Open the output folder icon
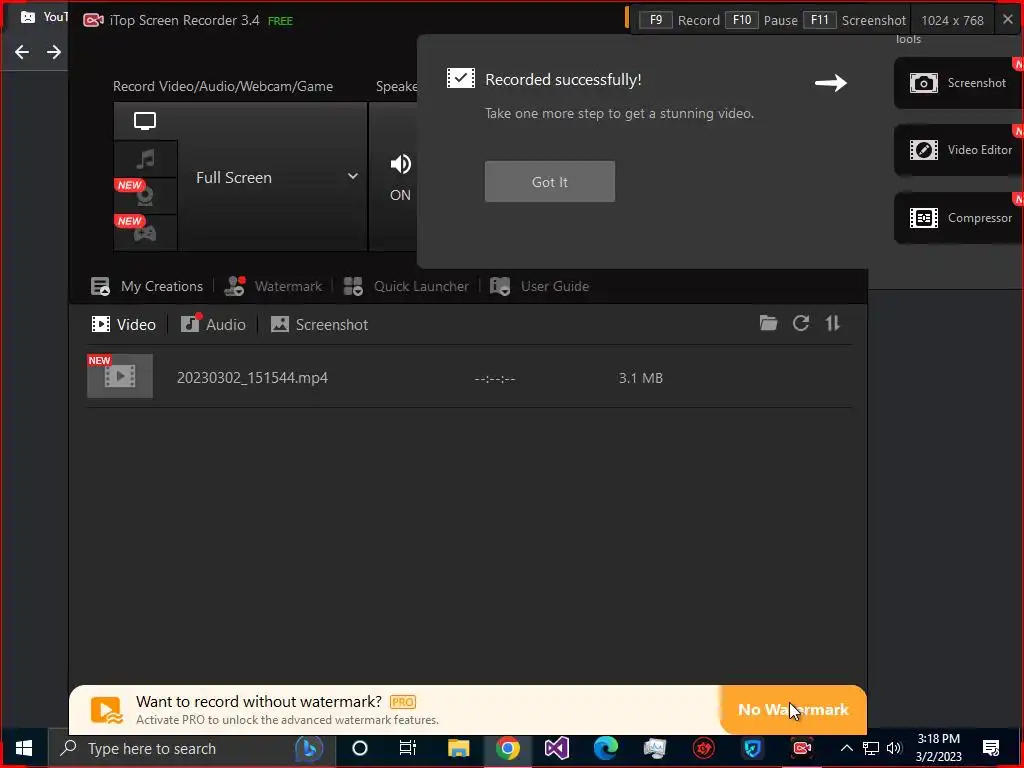The height and width of the screenshot is (768, 1024). coord(768,323)
